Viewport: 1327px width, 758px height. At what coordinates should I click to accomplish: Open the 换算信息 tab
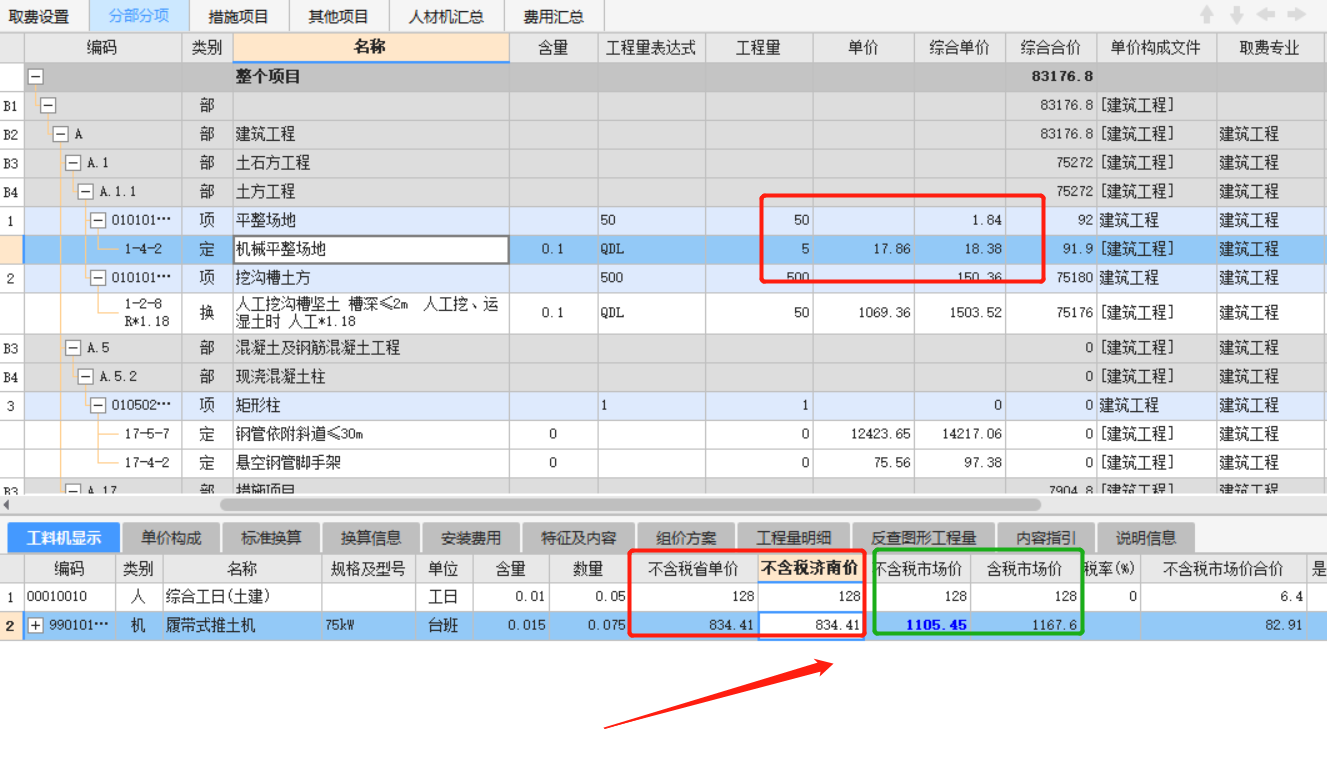371,538
